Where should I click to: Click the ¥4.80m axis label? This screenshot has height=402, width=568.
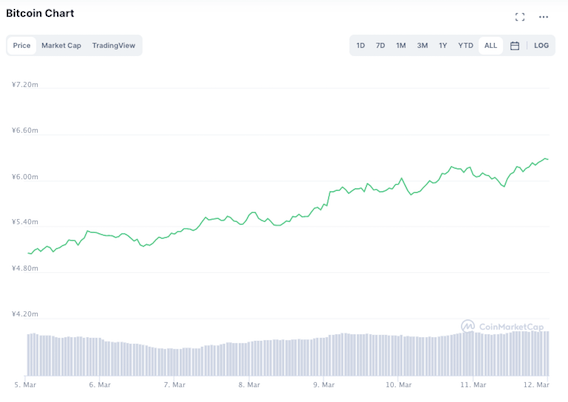click(x=25, y=268)
